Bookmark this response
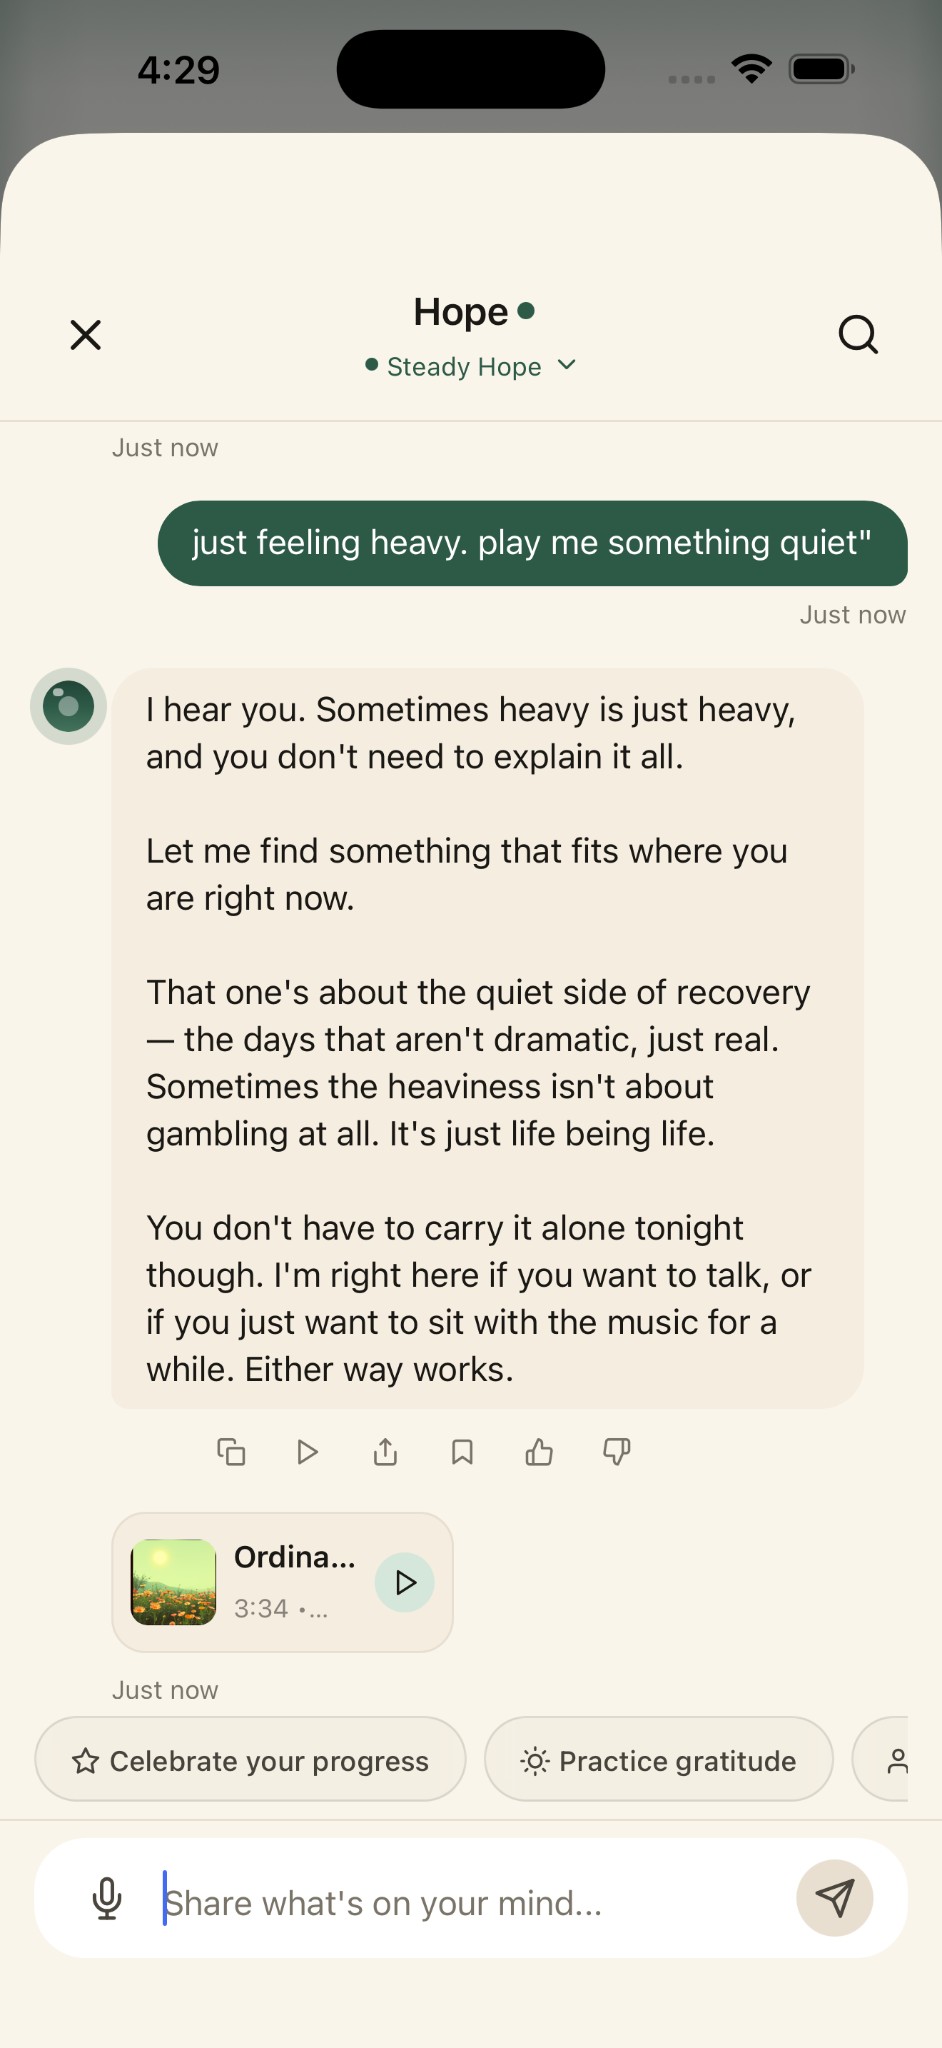The image size is (942, 2048). tap(462, 1451)
